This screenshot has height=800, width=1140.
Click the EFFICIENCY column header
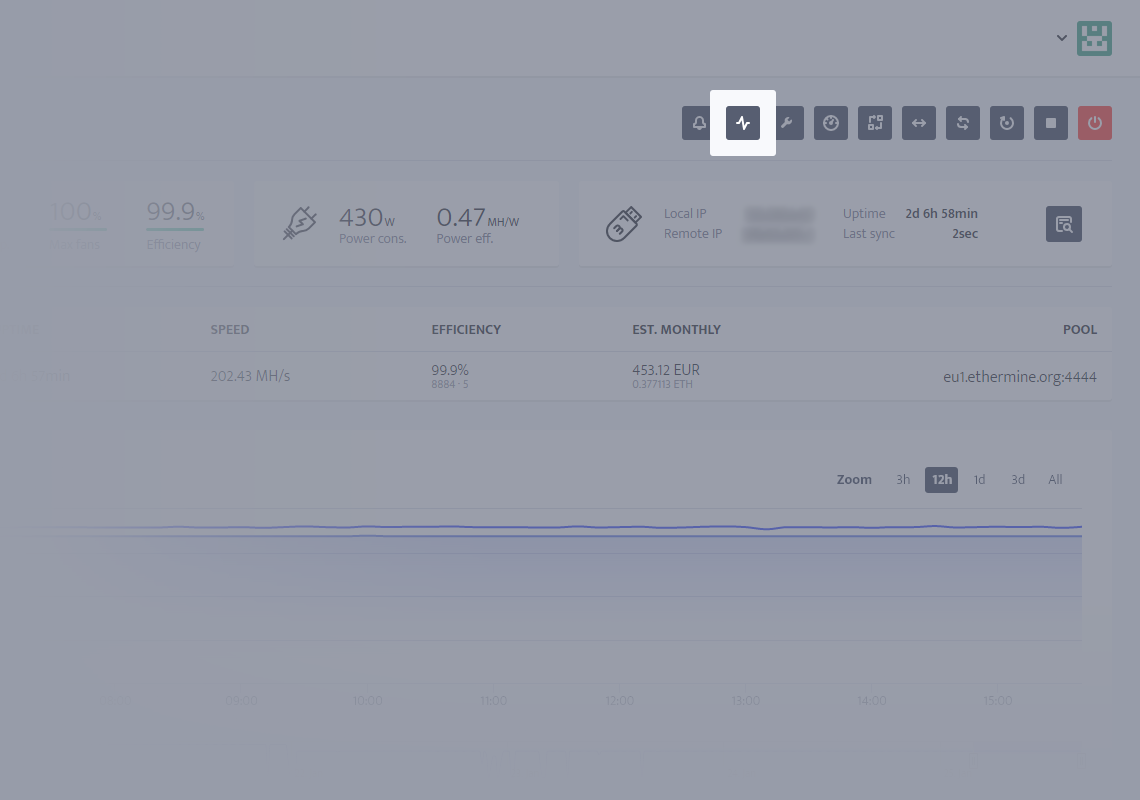pos(466,329)
